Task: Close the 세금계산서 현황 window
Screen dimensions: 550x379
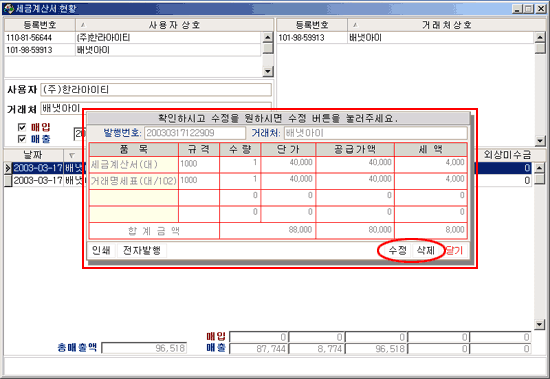Action: point(541,9)
